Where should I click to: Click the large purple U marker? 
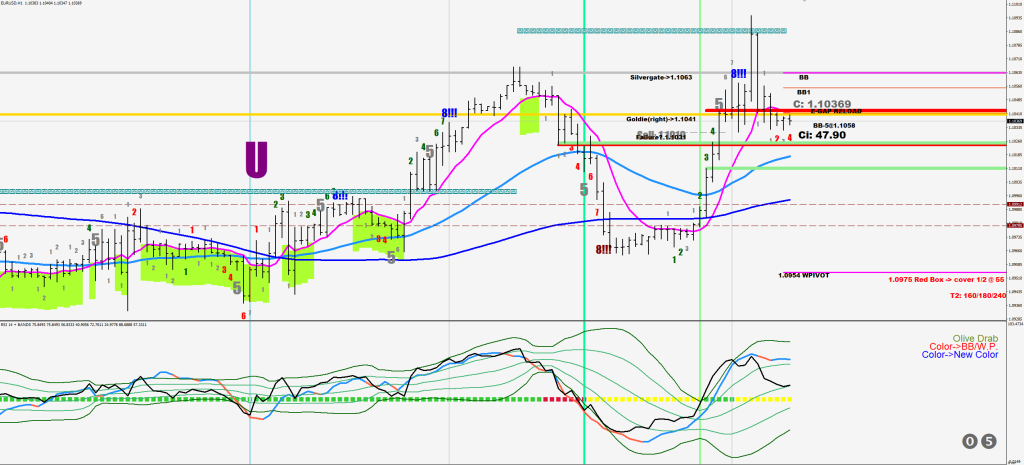[x=256, y=159]
